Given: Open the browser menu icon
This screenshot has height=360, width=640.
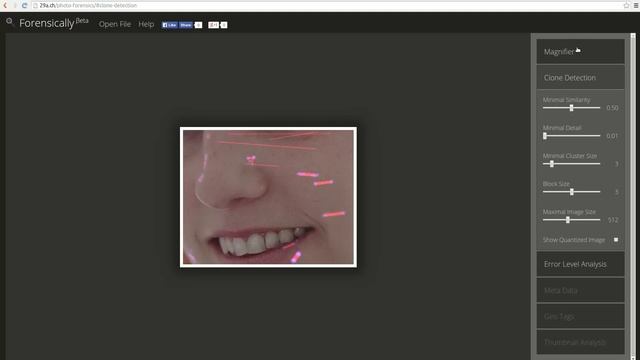Looking at the screenshot, I should [x=636, y=5].
